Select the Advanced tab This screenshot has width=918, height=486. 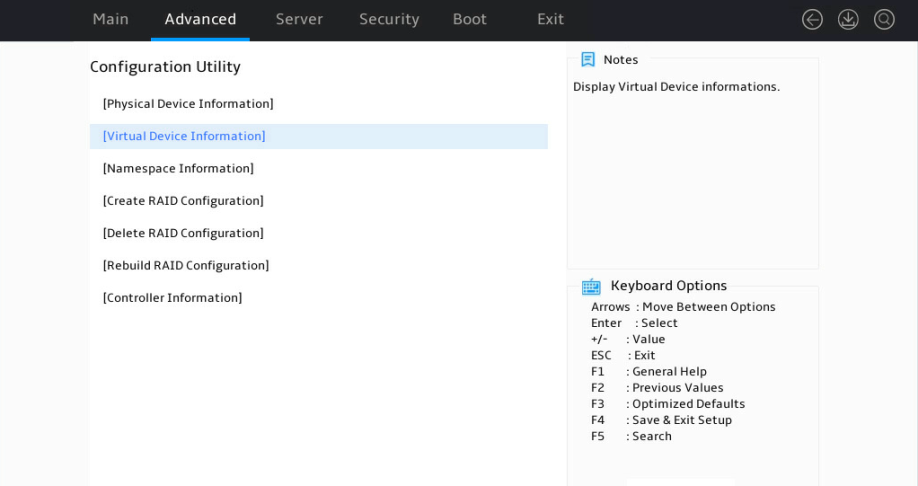pos(200,19)
